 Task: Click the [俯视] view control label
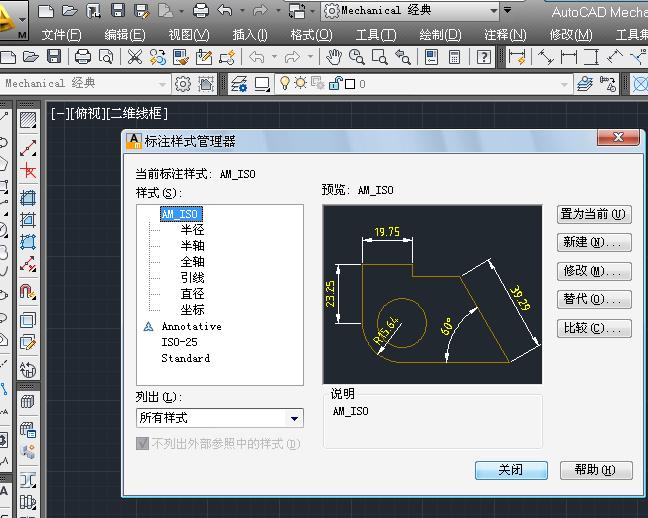pyautogui.click(x=86, y=113)
